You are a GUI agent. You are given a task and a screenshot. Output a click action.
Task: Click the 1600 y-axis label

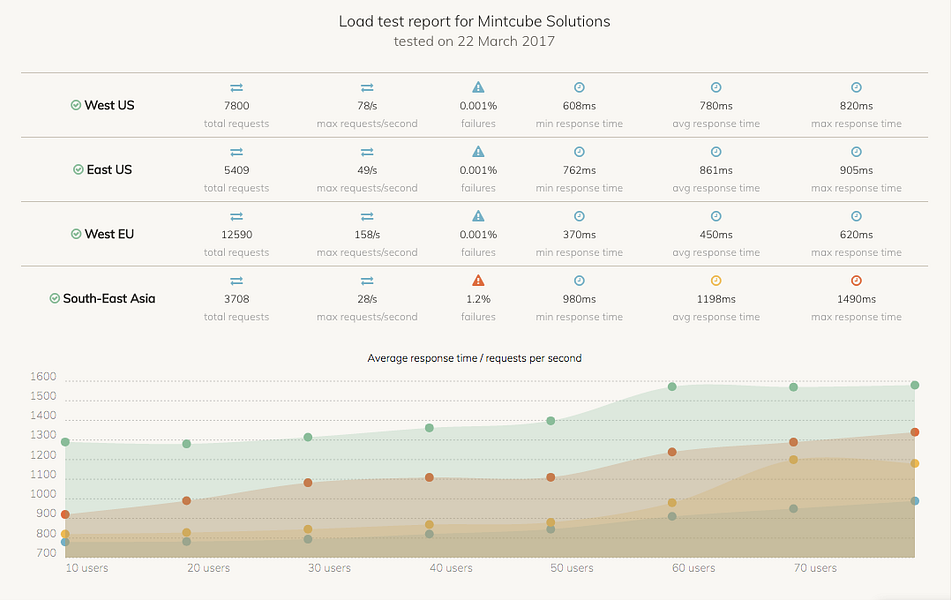(43, 376)
